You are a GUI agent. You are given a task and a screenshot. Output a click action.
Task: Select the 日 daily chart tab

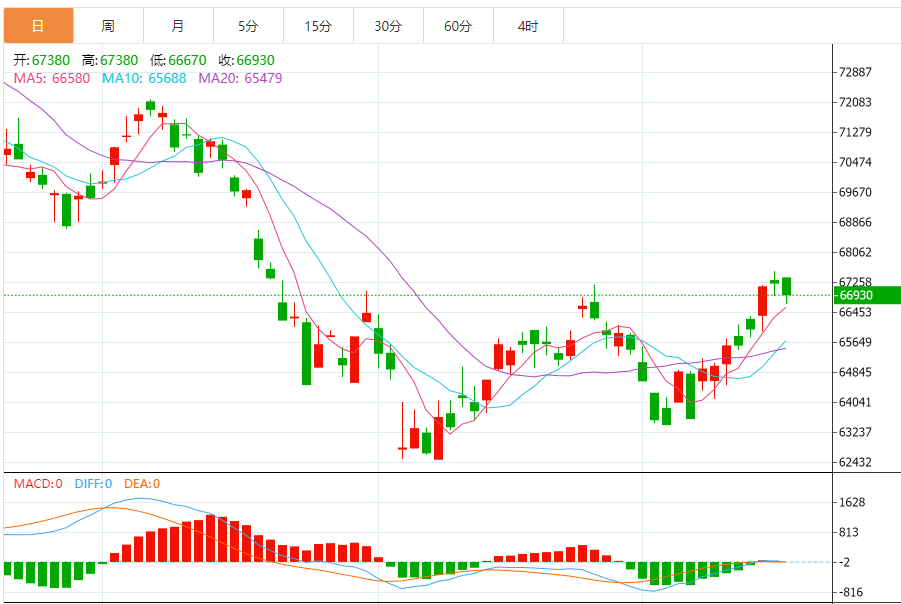click(38, 26)
